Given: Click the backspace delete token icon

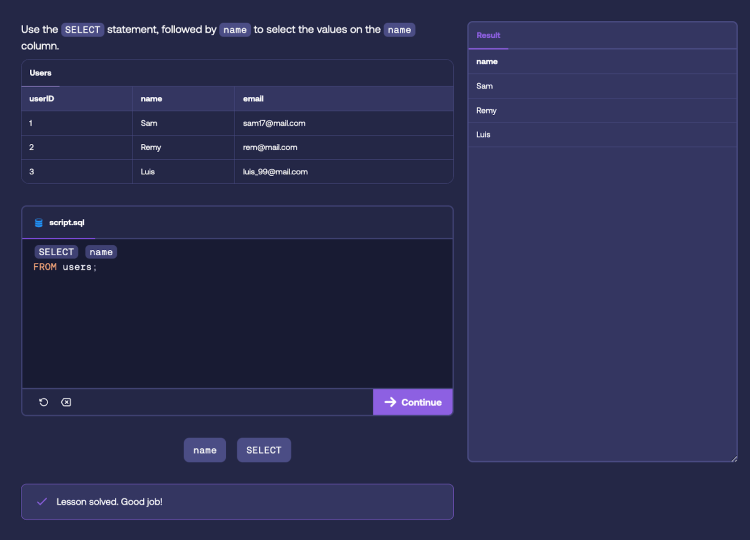Looking at the screenshot, I should point(66,402).
